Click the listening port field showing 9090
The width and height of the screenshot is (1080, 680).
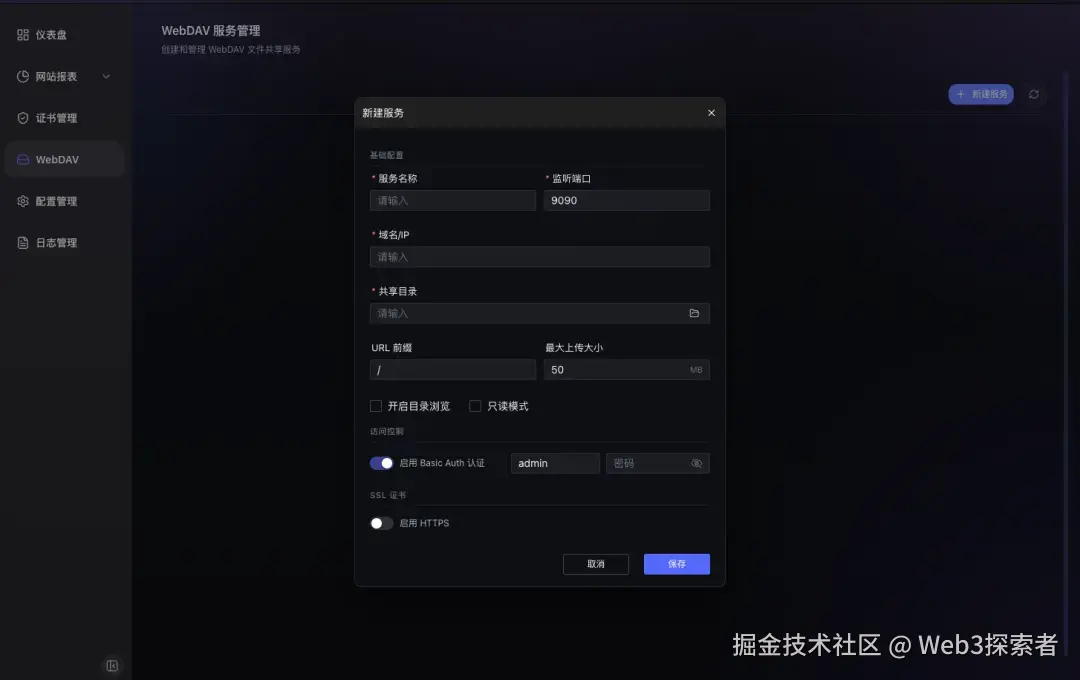[627, 200]
